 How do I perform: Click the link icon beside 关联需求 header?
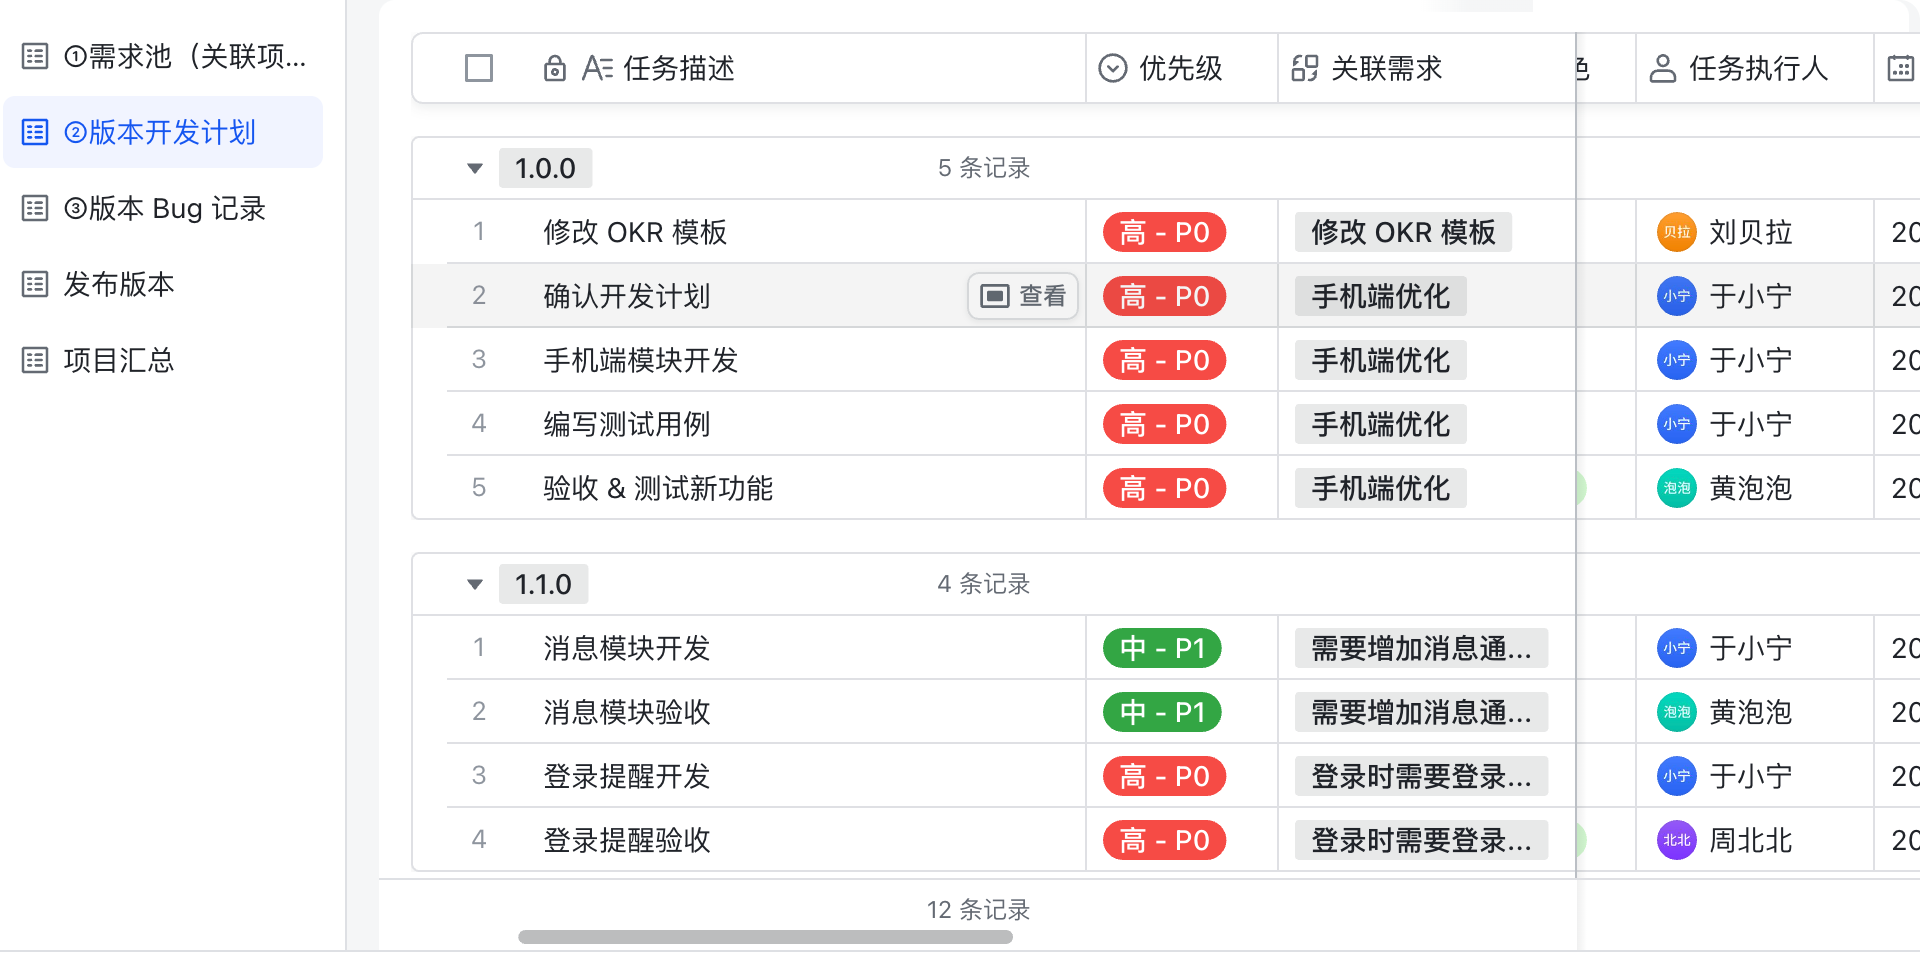[1305, 68]
